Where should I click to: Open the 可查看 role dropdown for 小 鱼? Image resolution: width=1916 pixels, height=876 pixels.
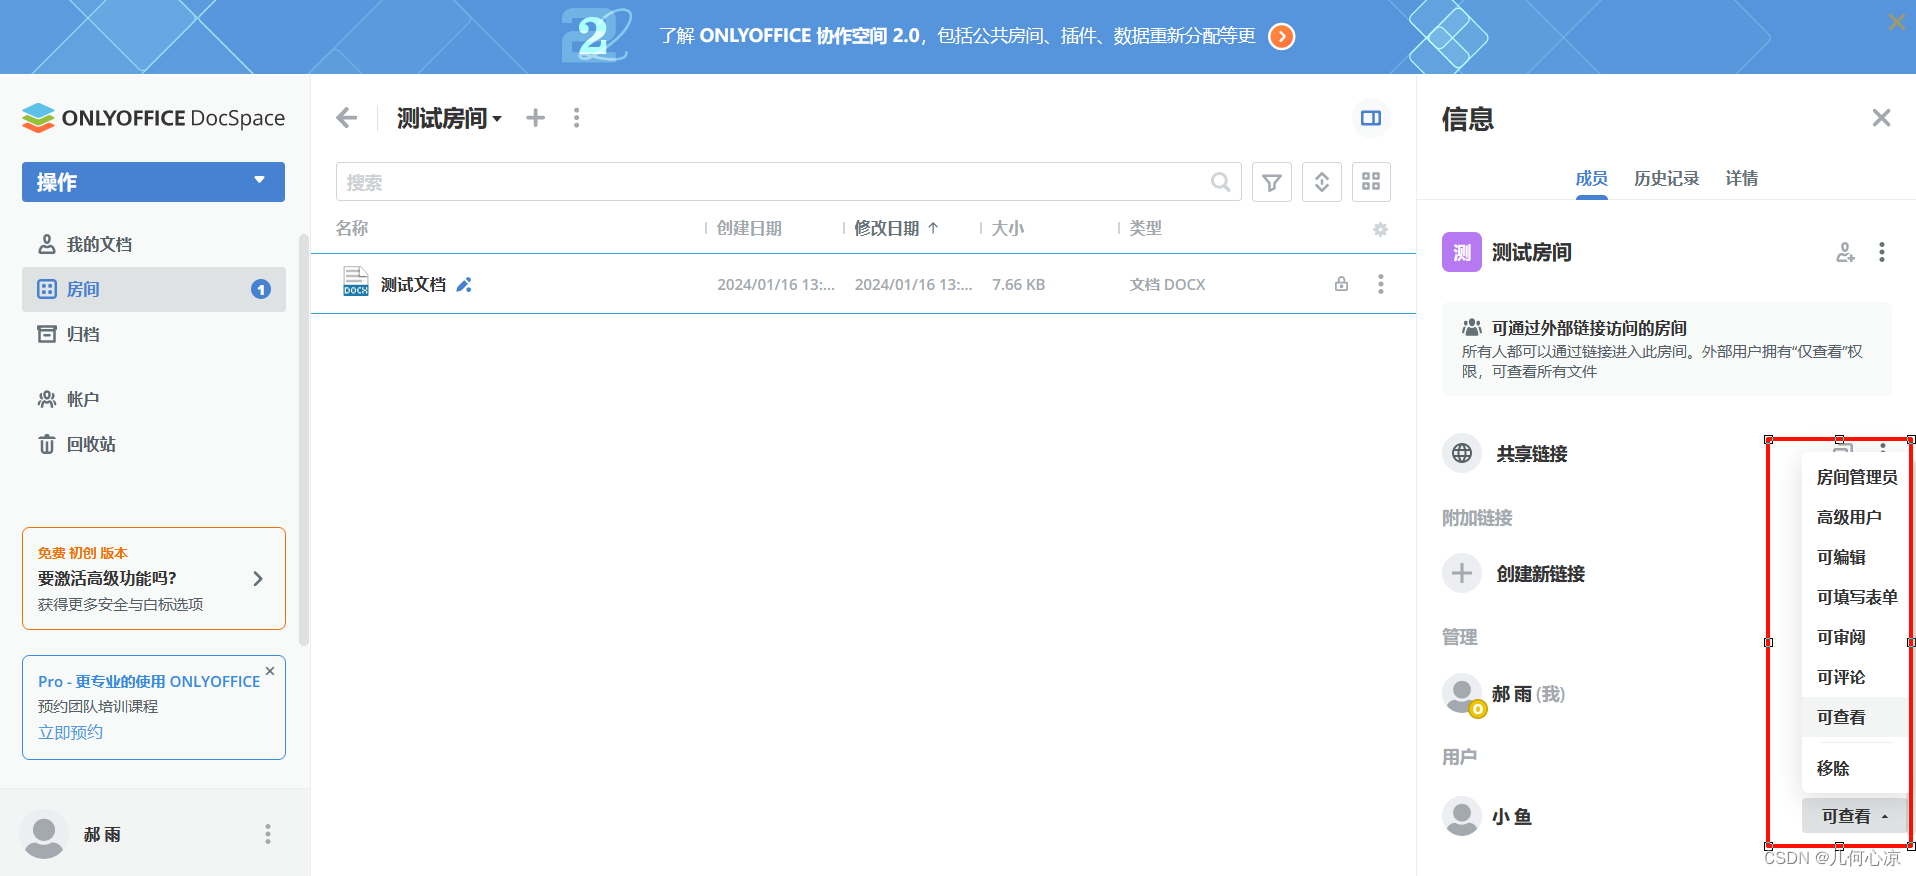tap(1855, 816)
